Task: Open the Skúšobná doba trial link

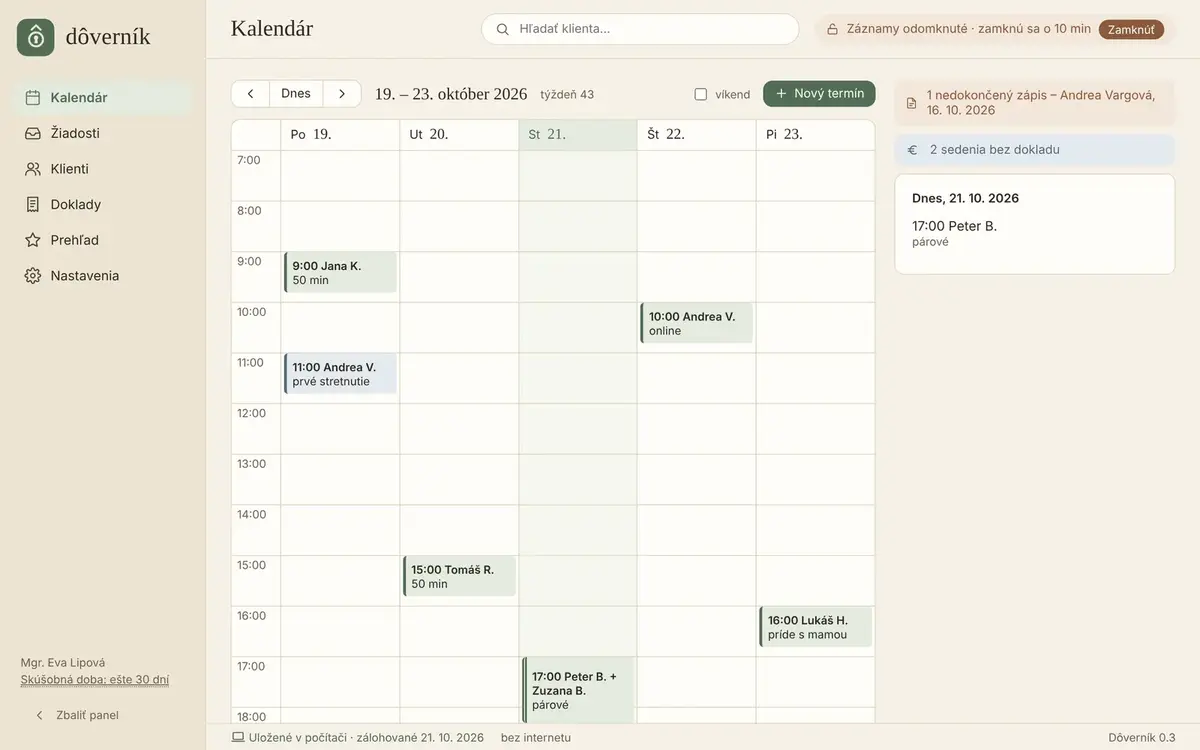Action: click(95, 680)
